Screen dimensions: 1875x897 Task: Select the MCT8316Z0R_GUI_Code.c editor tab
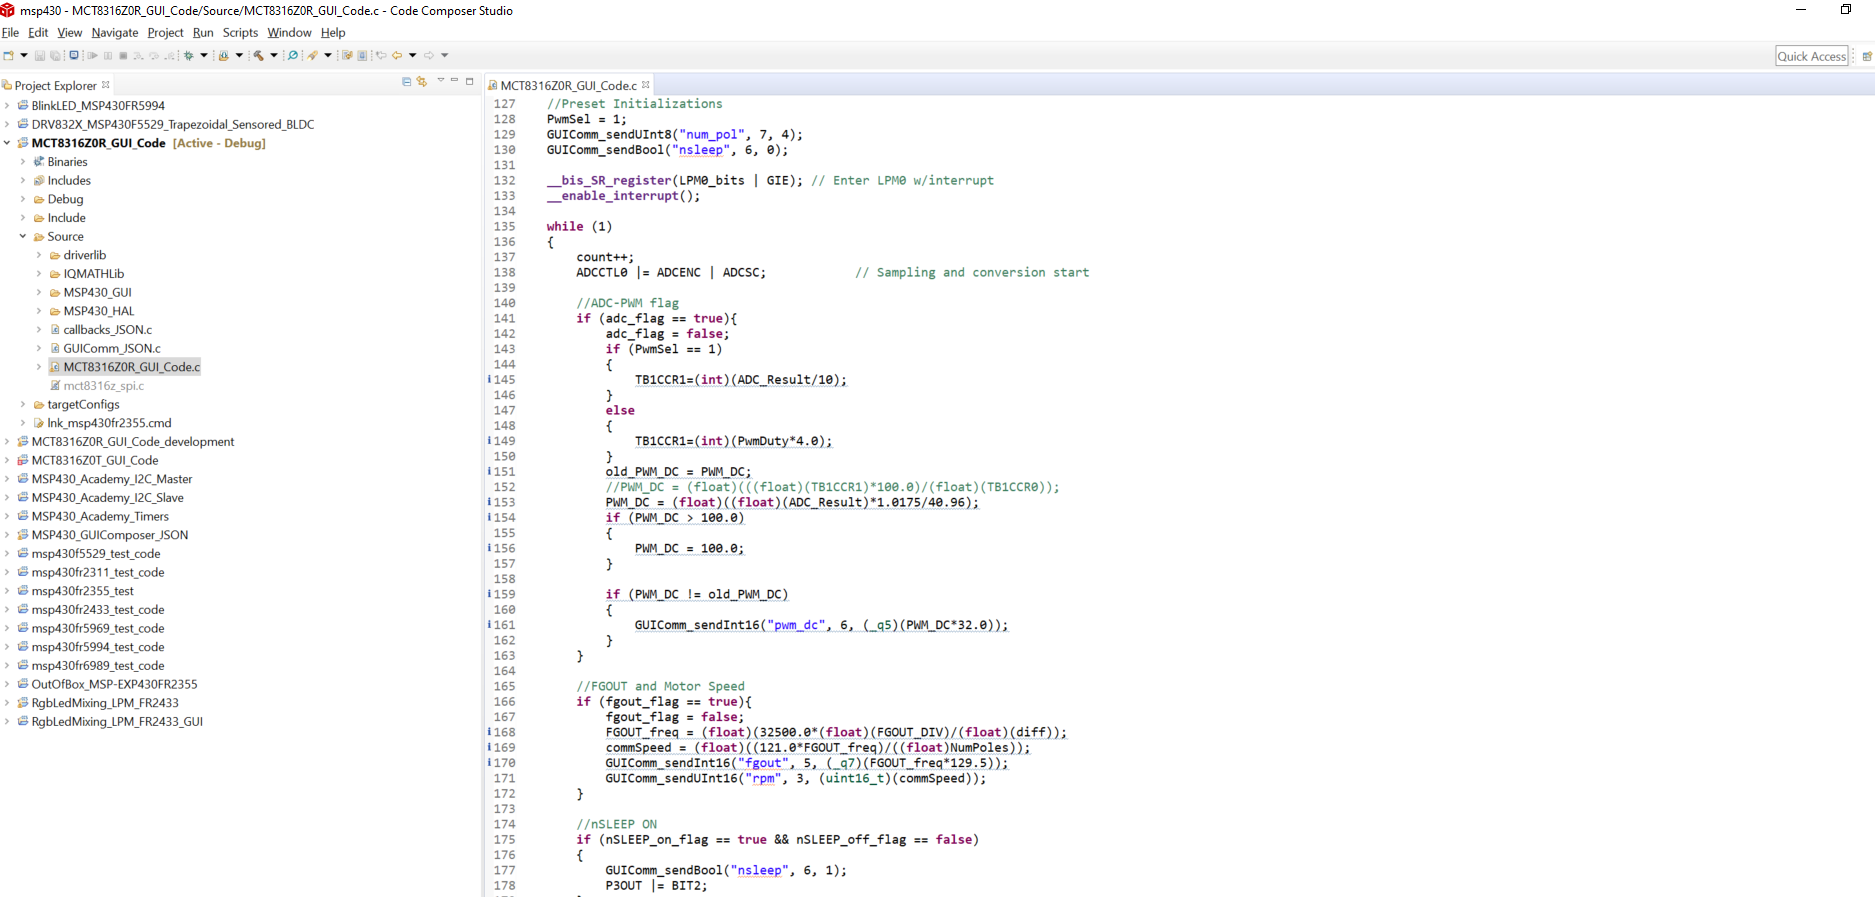point(568,86)
